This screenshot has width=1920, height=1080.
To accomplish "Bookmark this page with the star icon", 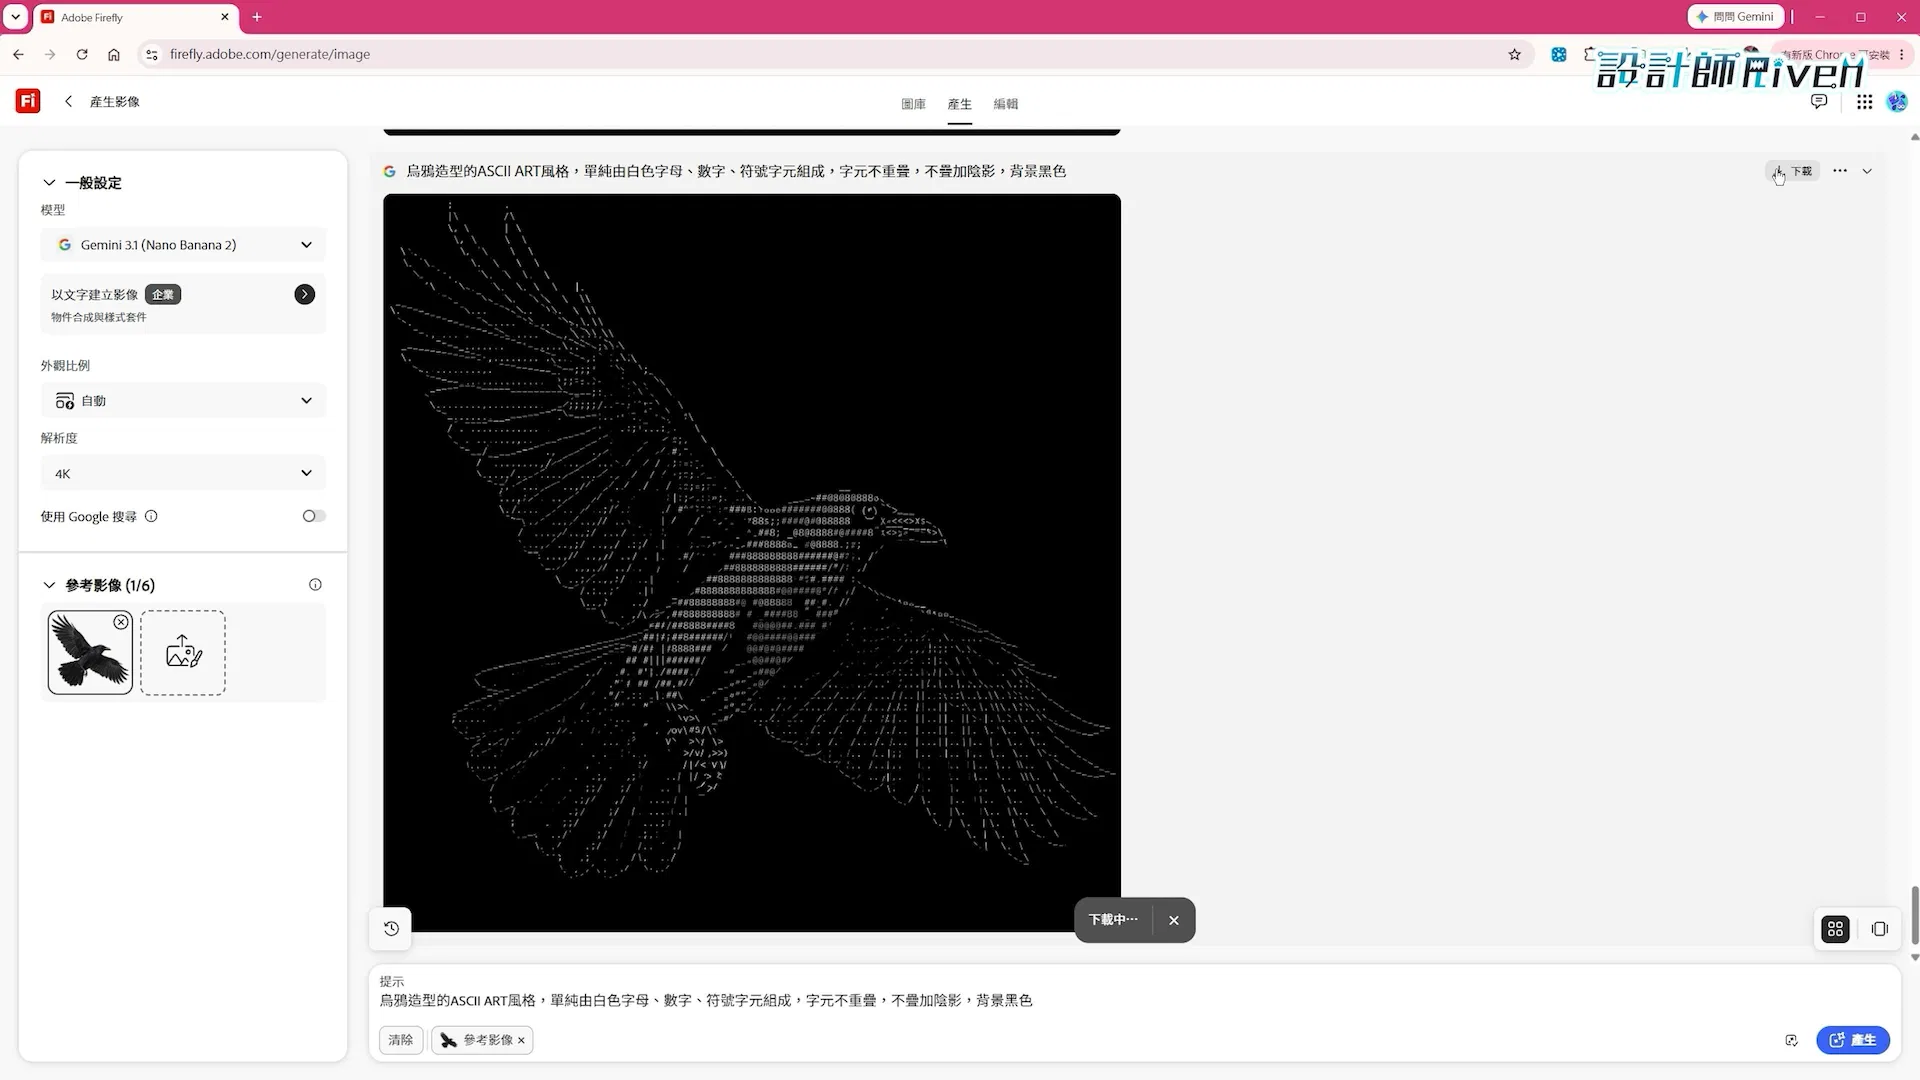I will click(1514, 54).
